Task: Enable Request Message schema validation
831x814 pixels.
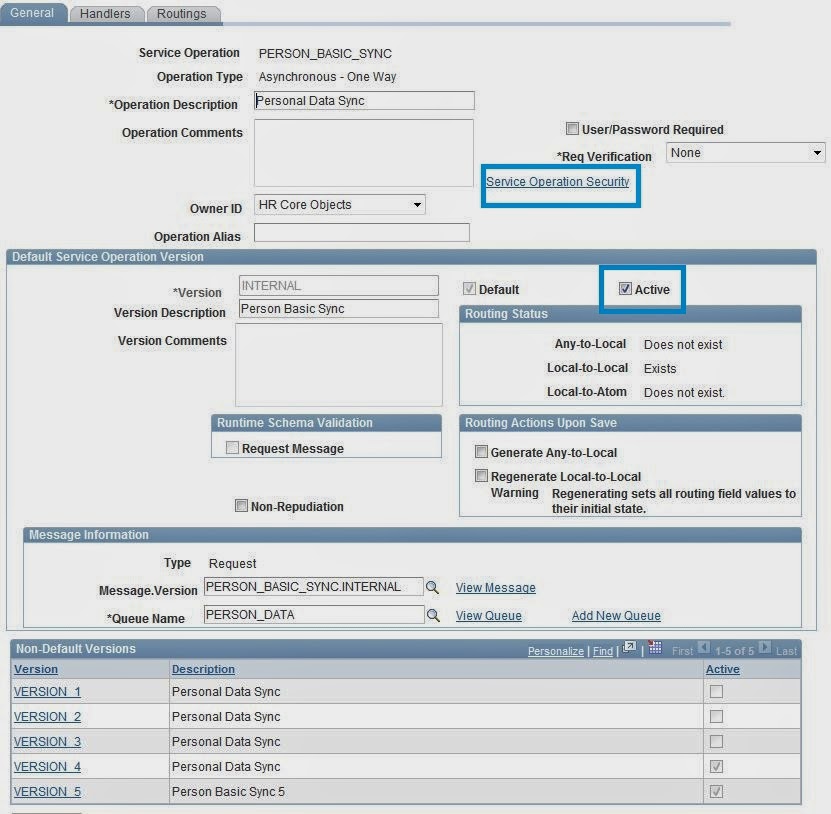Action: click(232, 447)
